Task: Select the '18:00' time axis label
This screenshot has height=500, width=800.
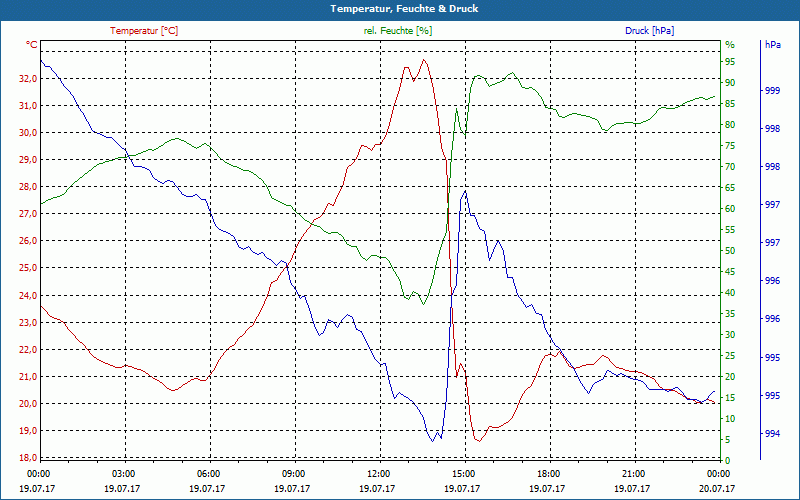Action: (x=548, y=473)
